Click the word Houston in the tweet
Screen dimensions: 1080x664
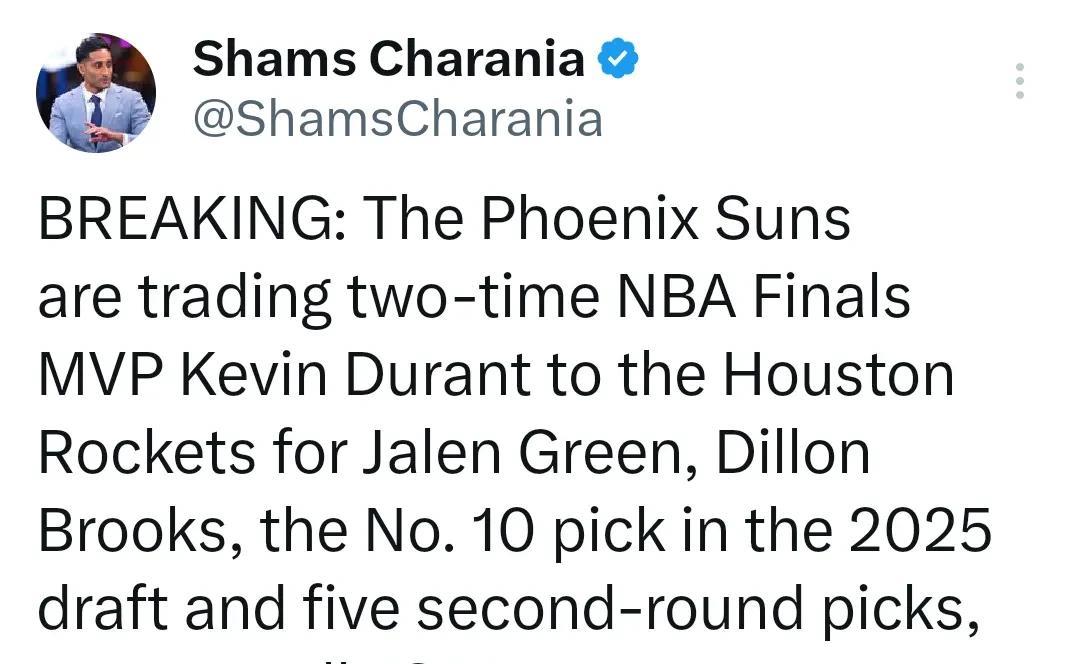click(838, 375)
